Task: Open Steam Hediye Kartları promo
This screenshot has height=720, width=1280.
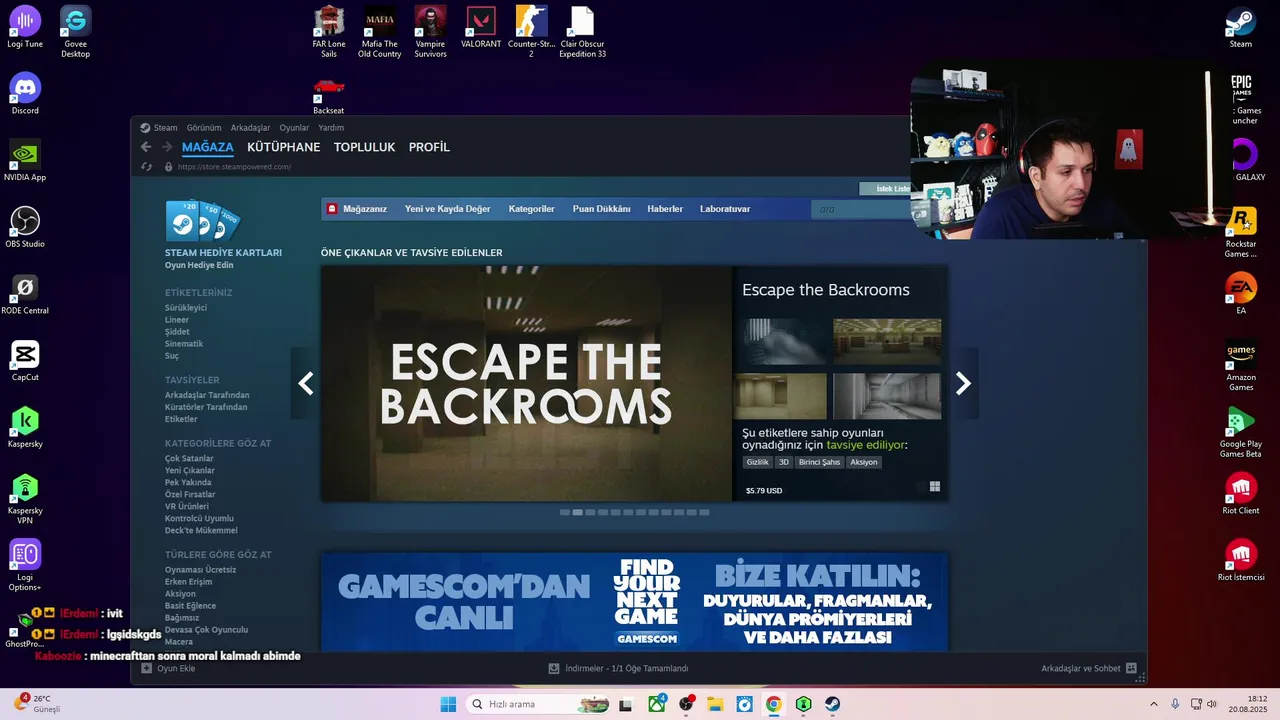Action: pos(223,236)
